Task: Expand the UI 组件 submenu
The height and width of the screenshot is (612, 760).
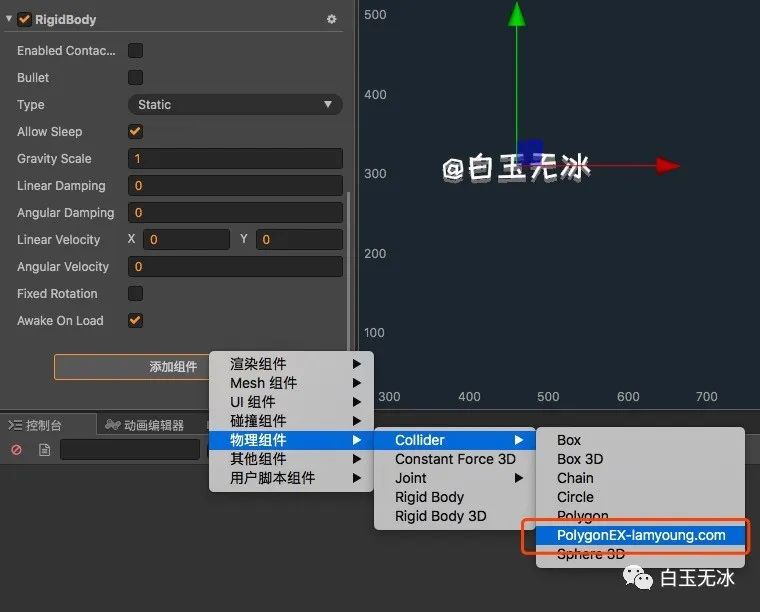Action: (x=291, y=402)
